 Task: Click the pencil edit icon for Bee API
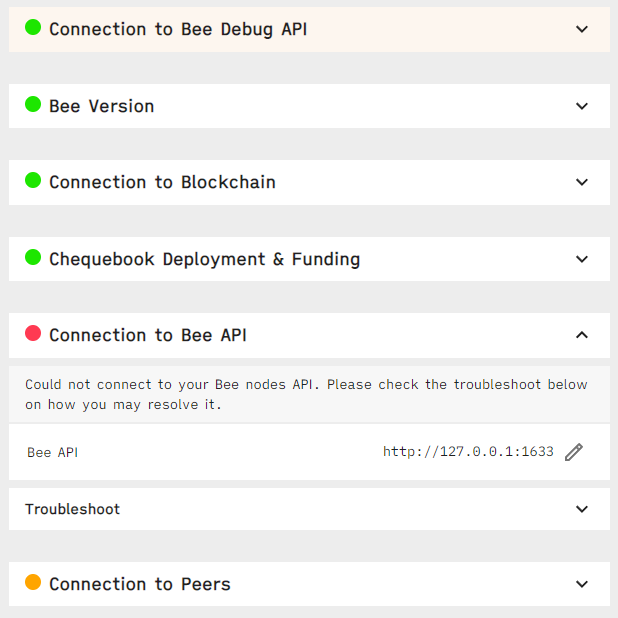point(573,452)
